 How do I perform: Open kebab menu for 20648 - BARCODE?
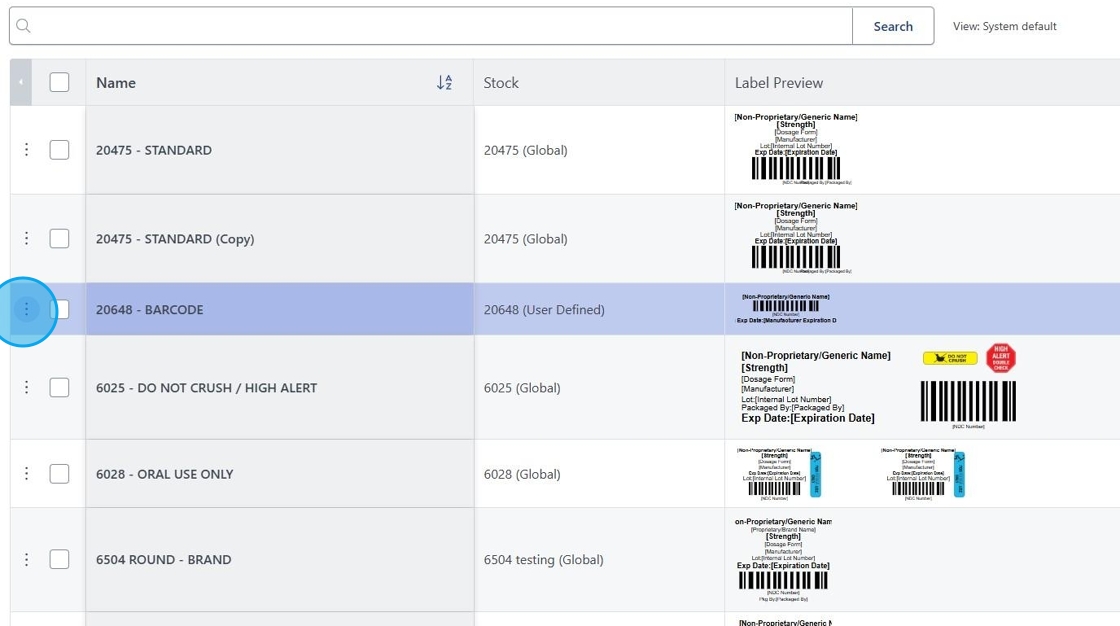coord(26,309)
